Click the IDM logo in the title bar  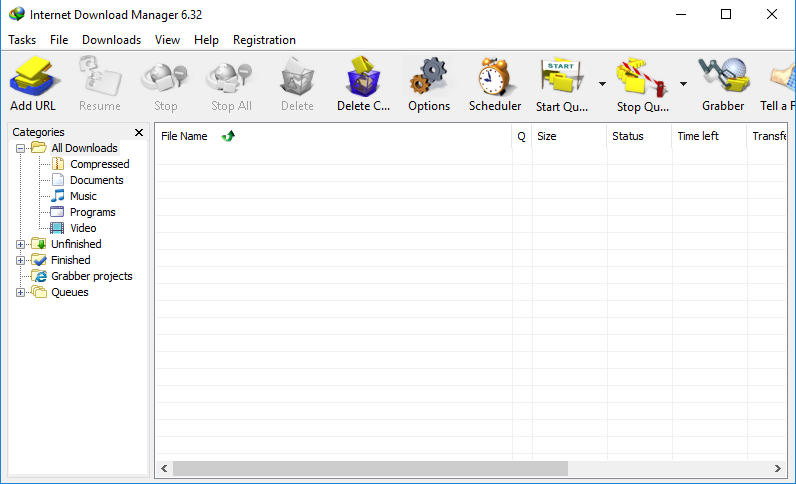click(17, 14)
